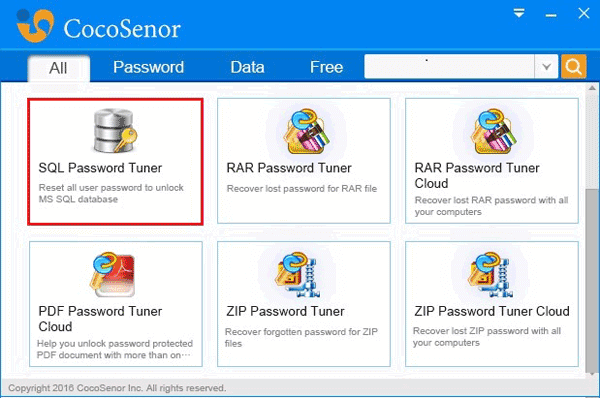Open the 'ZIP Password Tuner Cloud' title link
Viewport: 600px width, 398px height.
[492, 311]
